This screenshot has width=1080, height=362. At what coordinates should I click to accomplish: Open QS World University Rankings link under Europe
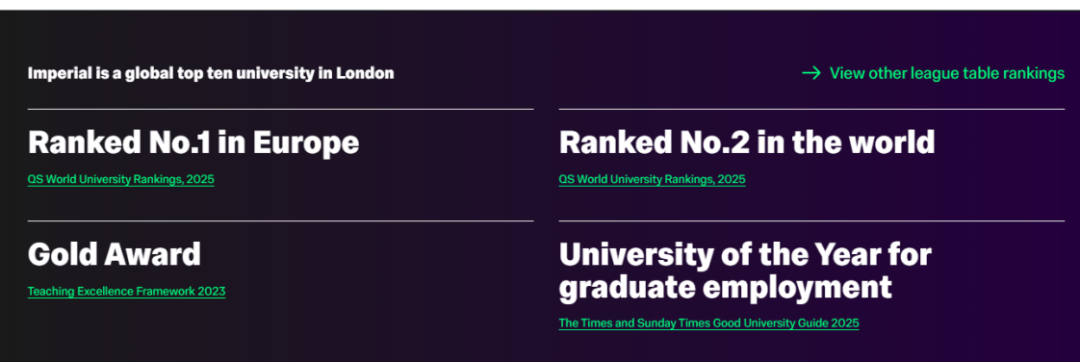click(x=121, y=180)
